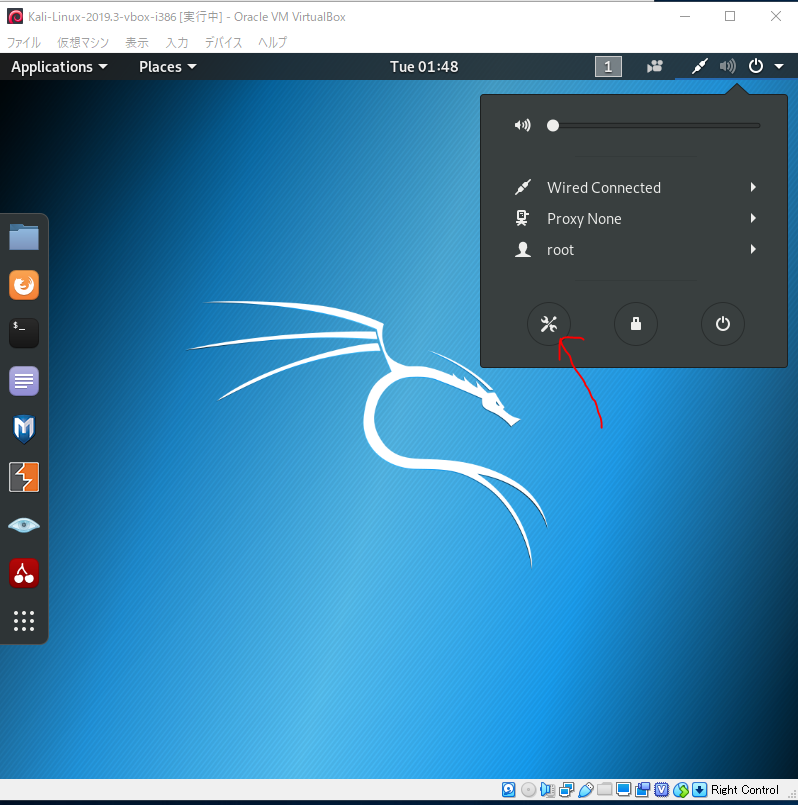
Task: Lock the screen with padlock button
Action: click(635, 324)
